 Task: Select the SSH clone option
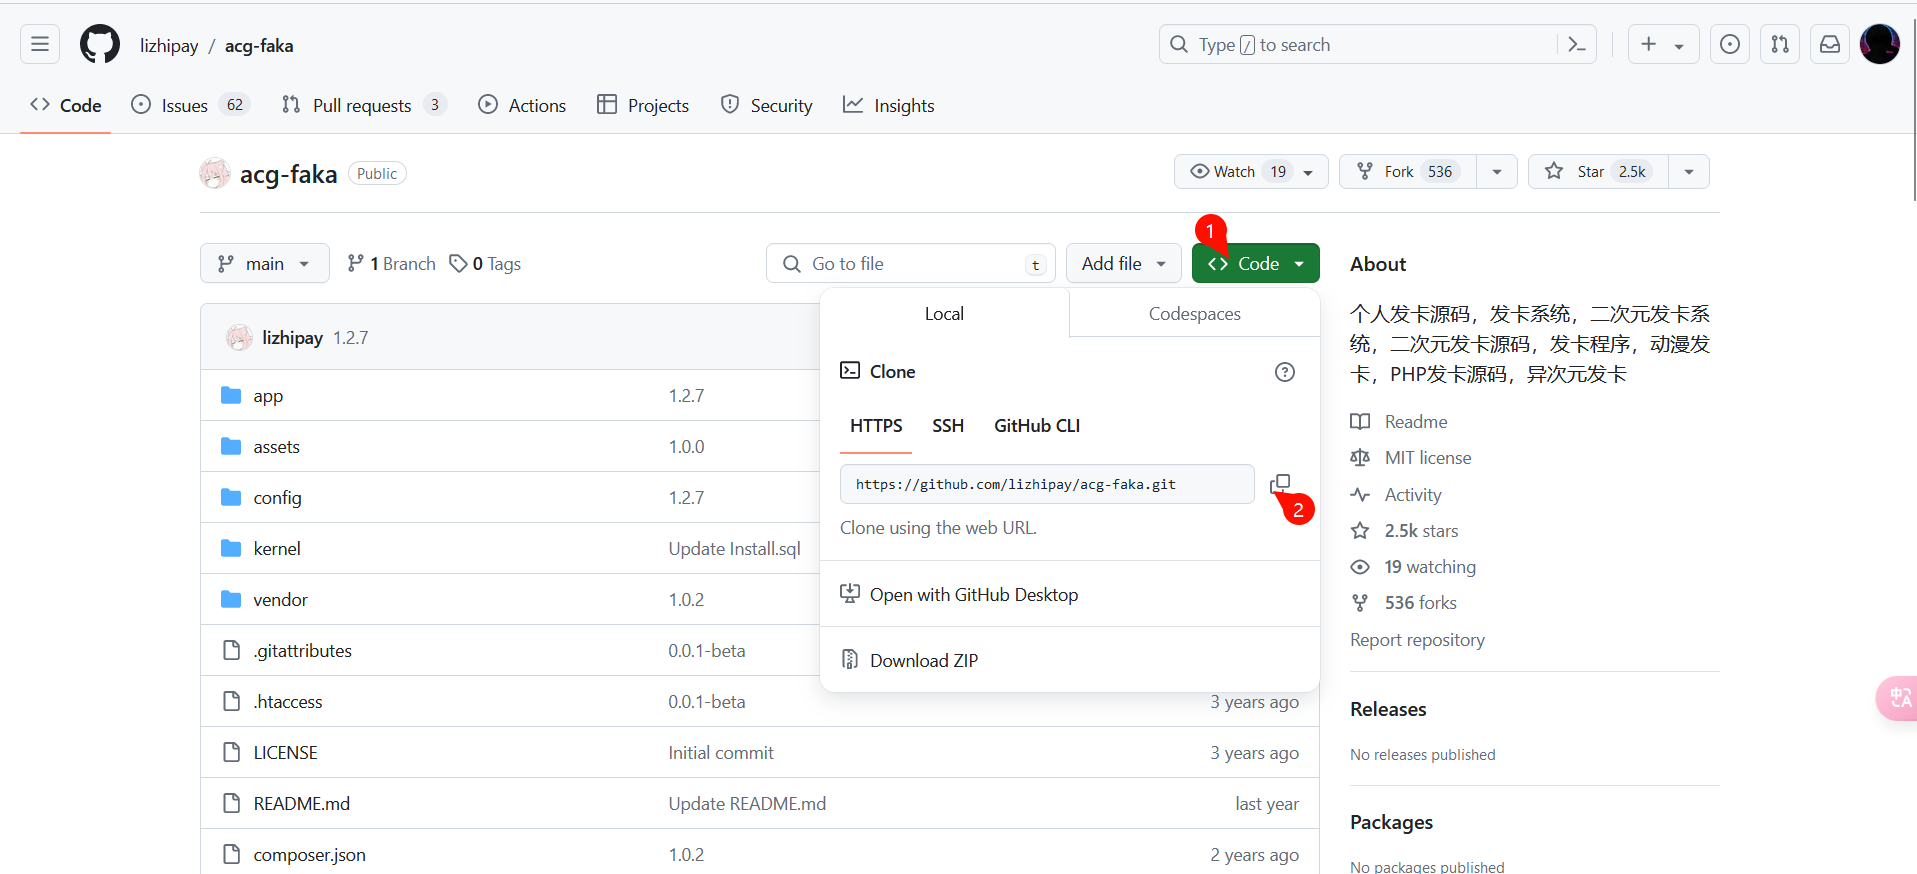point(948,426)
